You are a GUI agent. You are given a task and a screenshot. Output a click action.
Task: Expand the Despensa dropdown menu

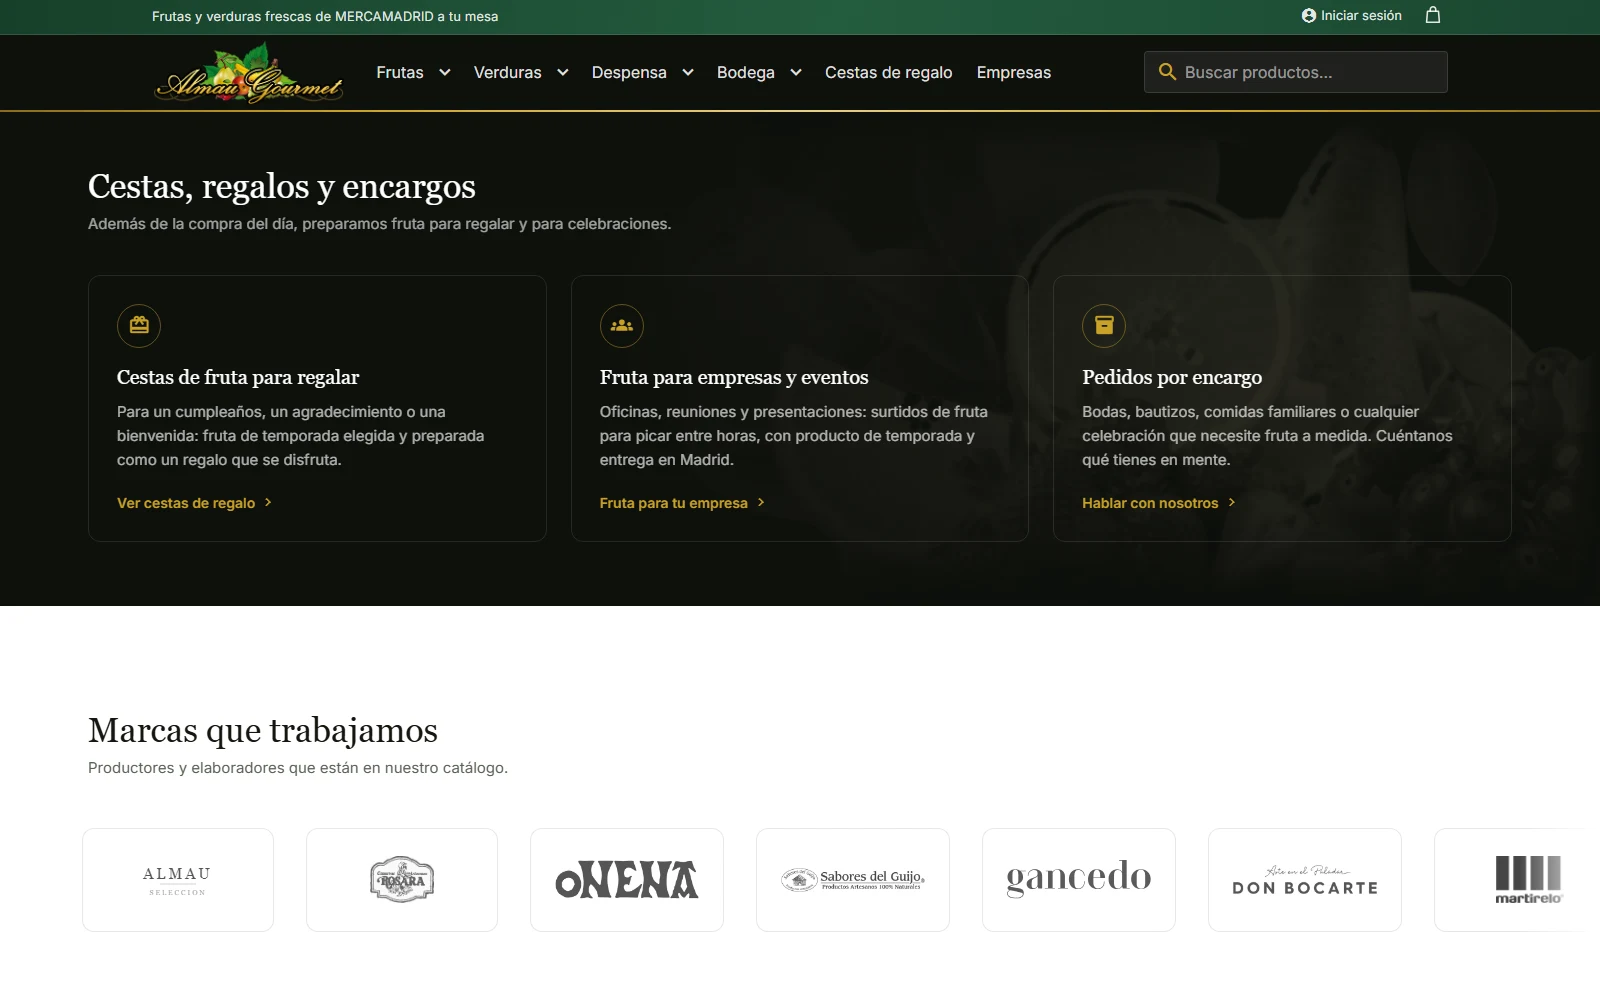(x=642, y=72)
